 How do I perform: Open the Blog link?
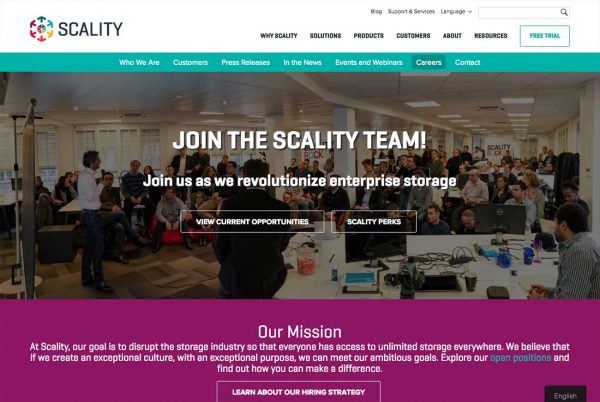[x=376, y=11]
